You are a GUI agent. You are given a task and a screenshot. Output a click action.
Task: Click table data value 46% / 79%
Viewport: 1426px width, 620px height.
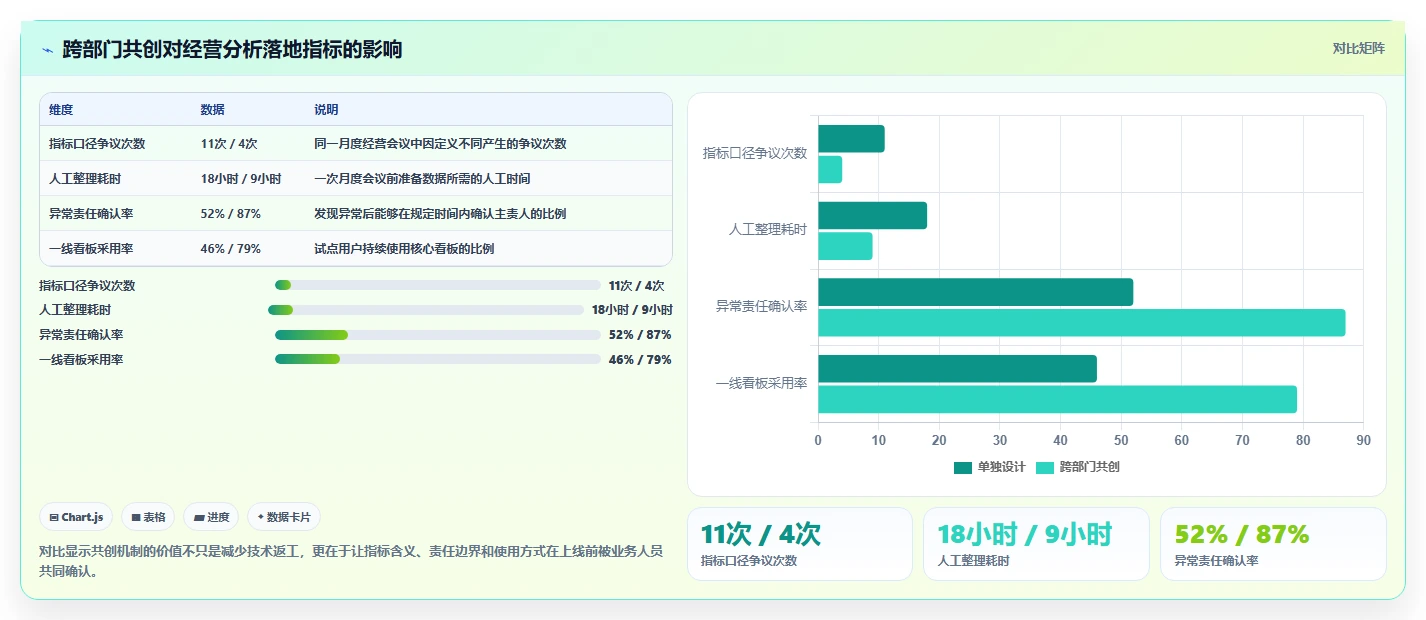point(231,249)
